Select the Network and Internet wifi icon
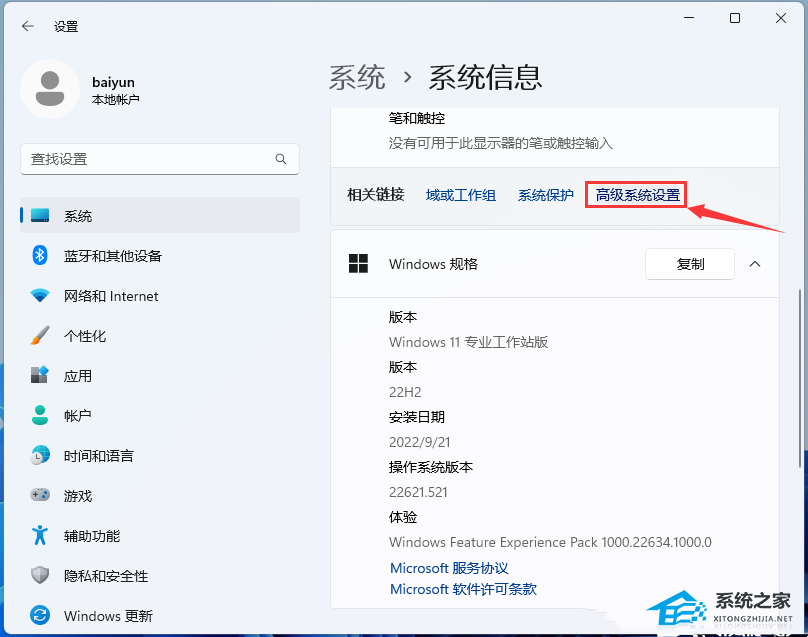The image size is (808, 637). pos(40,296)
